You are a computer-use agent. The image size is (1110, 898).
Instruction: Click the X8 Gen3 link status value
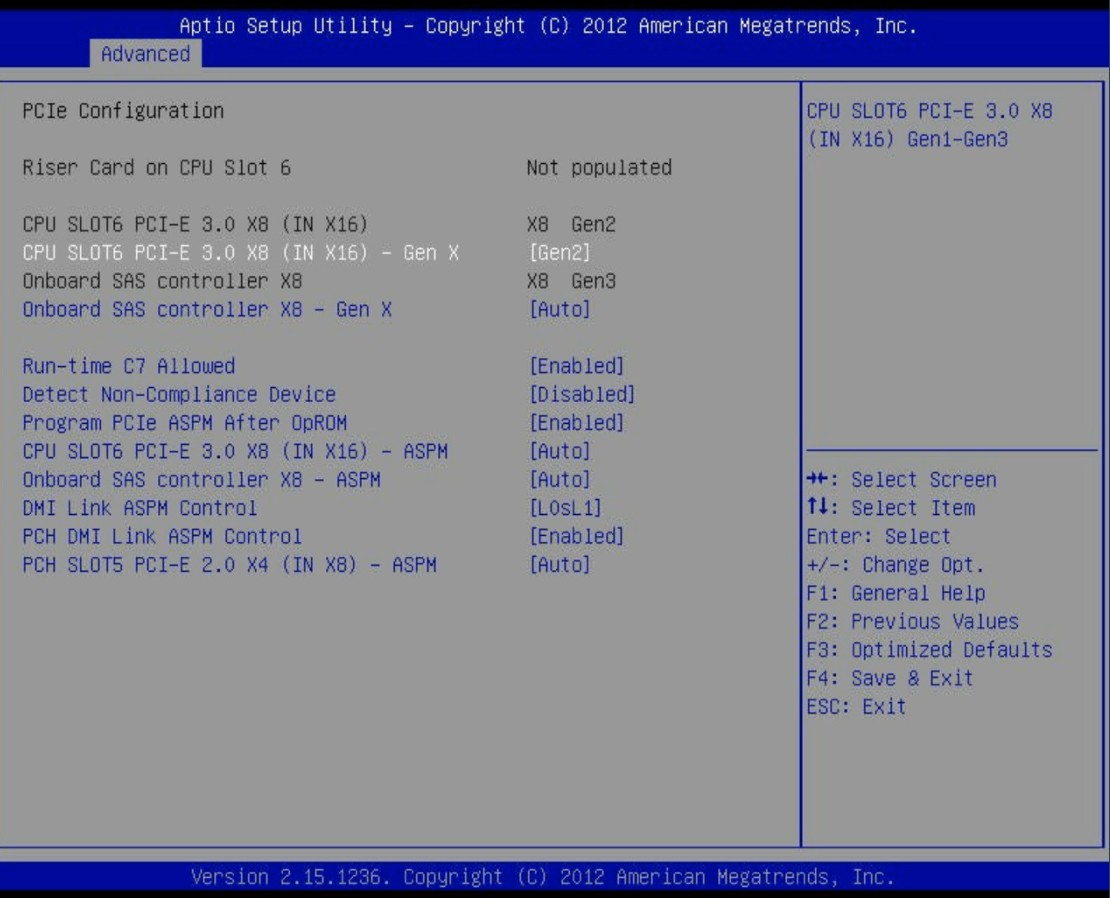point(571,281)
